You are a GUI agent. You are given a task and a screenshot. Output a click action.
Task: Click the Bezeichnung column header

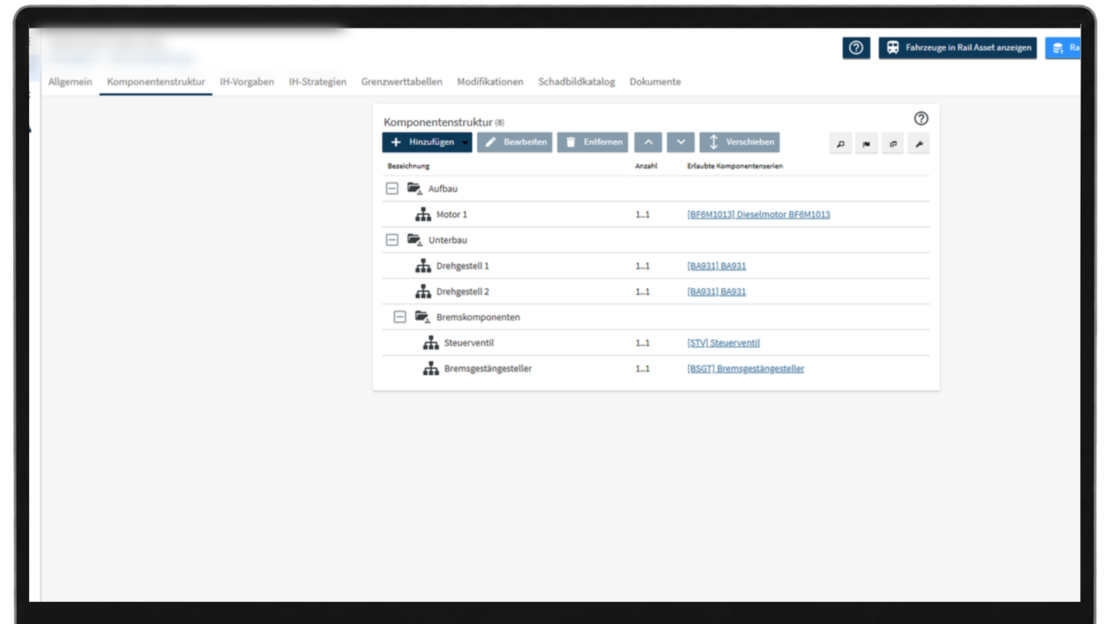click(408, 166)
